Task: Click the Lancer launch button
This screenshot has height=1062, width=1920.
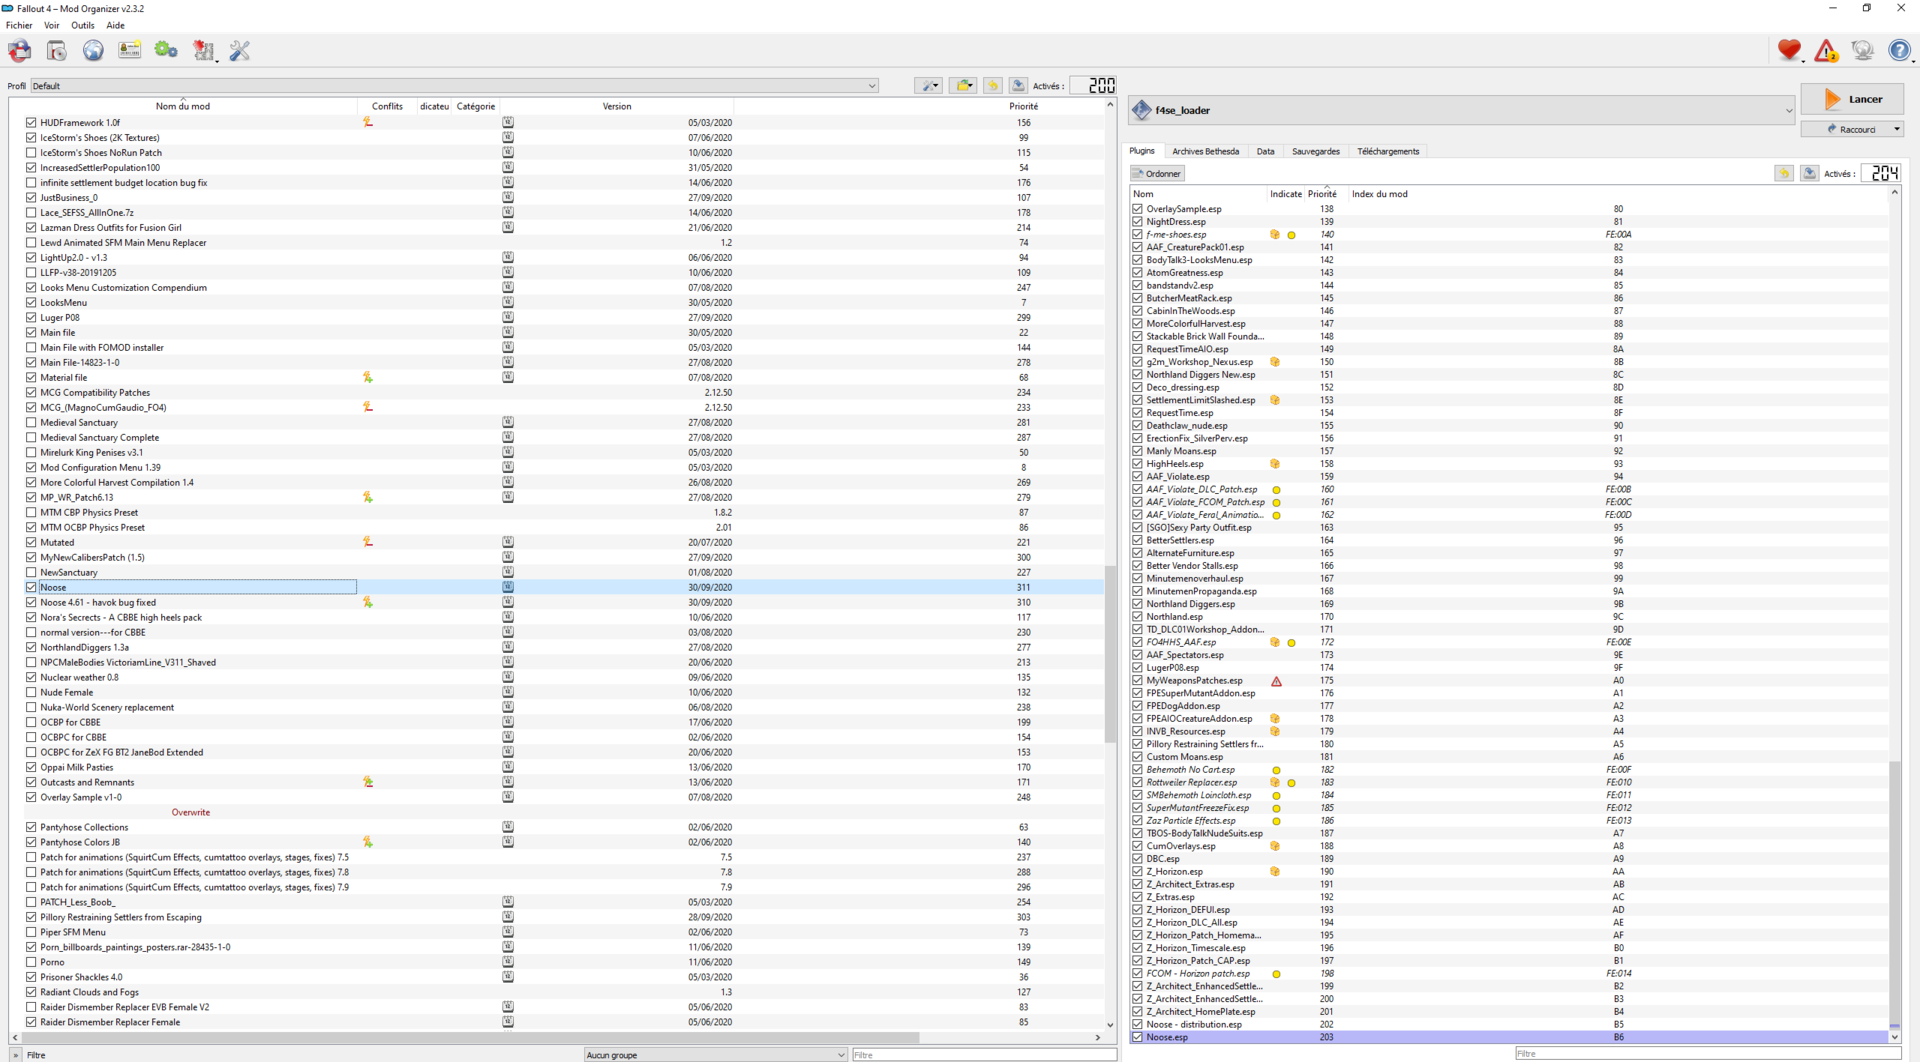Action: coord(1852,99)
